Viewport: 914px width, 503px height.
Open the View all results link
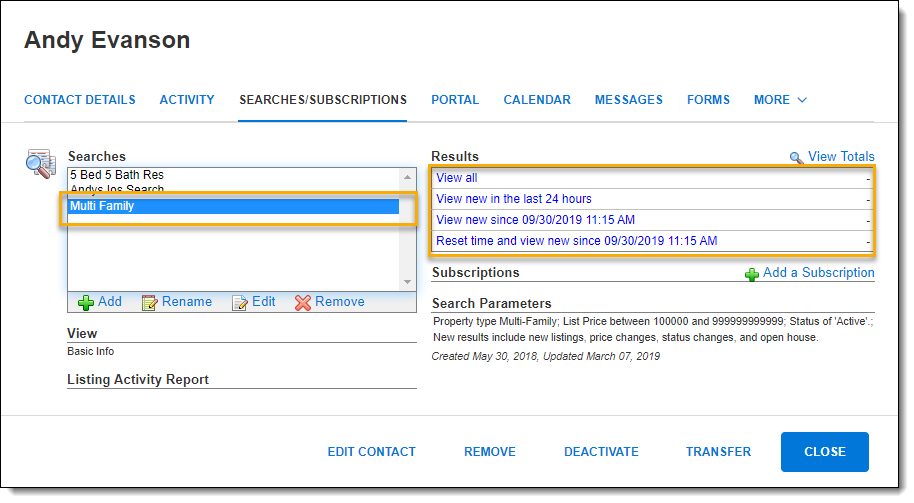(457, 178)
